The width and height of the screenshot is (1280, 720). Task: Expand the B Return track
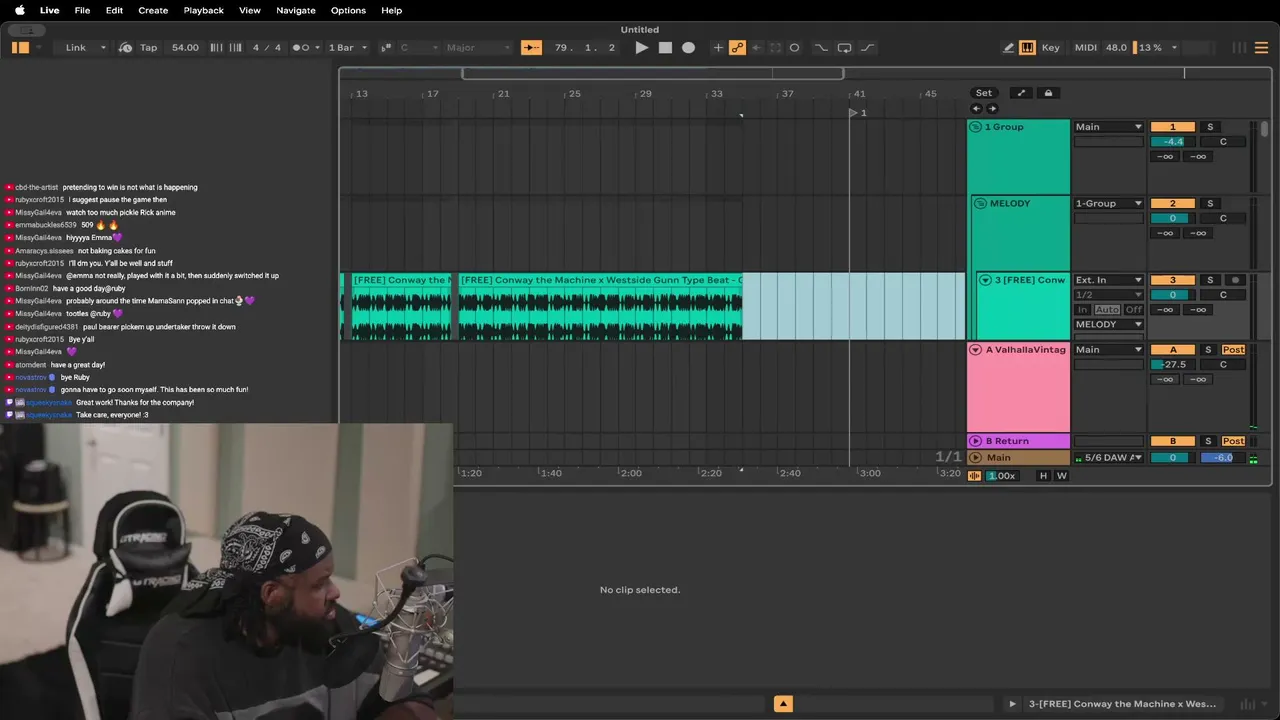click(976, 441)
